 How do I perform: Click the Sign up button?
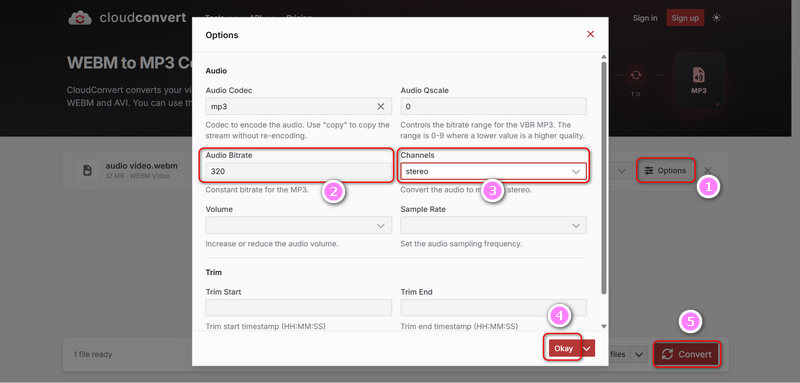click(x=685, y=18)
